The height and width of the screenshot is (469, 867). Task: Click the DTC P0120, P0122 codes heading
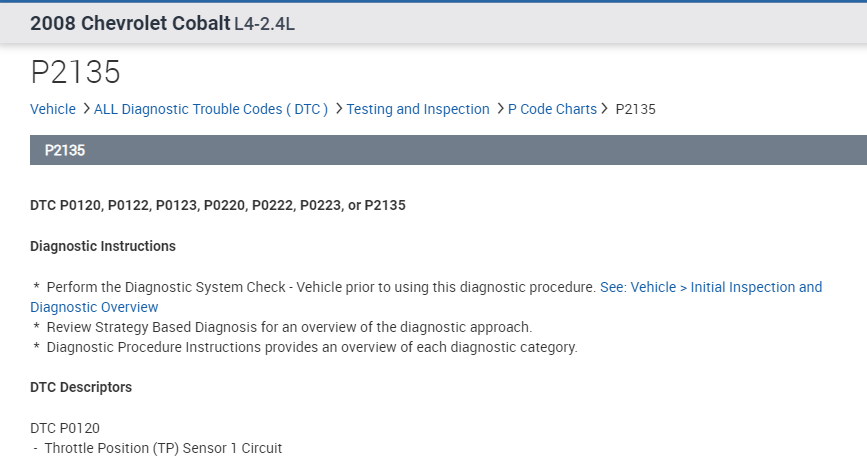218,205
